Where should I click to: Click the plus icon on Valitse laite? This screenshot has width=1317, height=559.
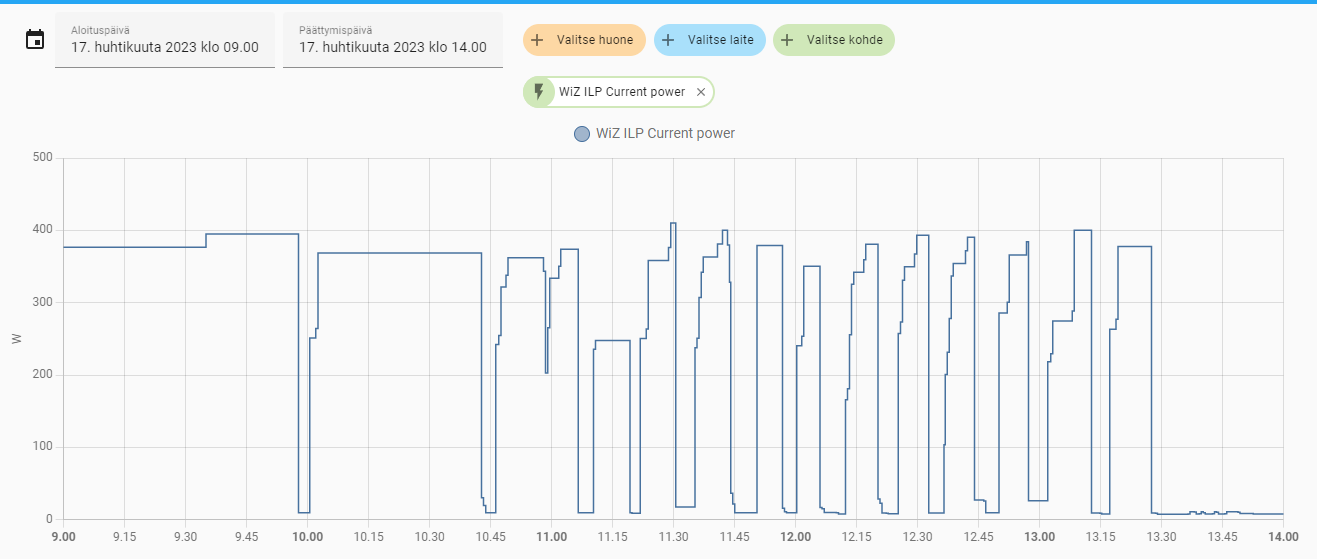669,40
